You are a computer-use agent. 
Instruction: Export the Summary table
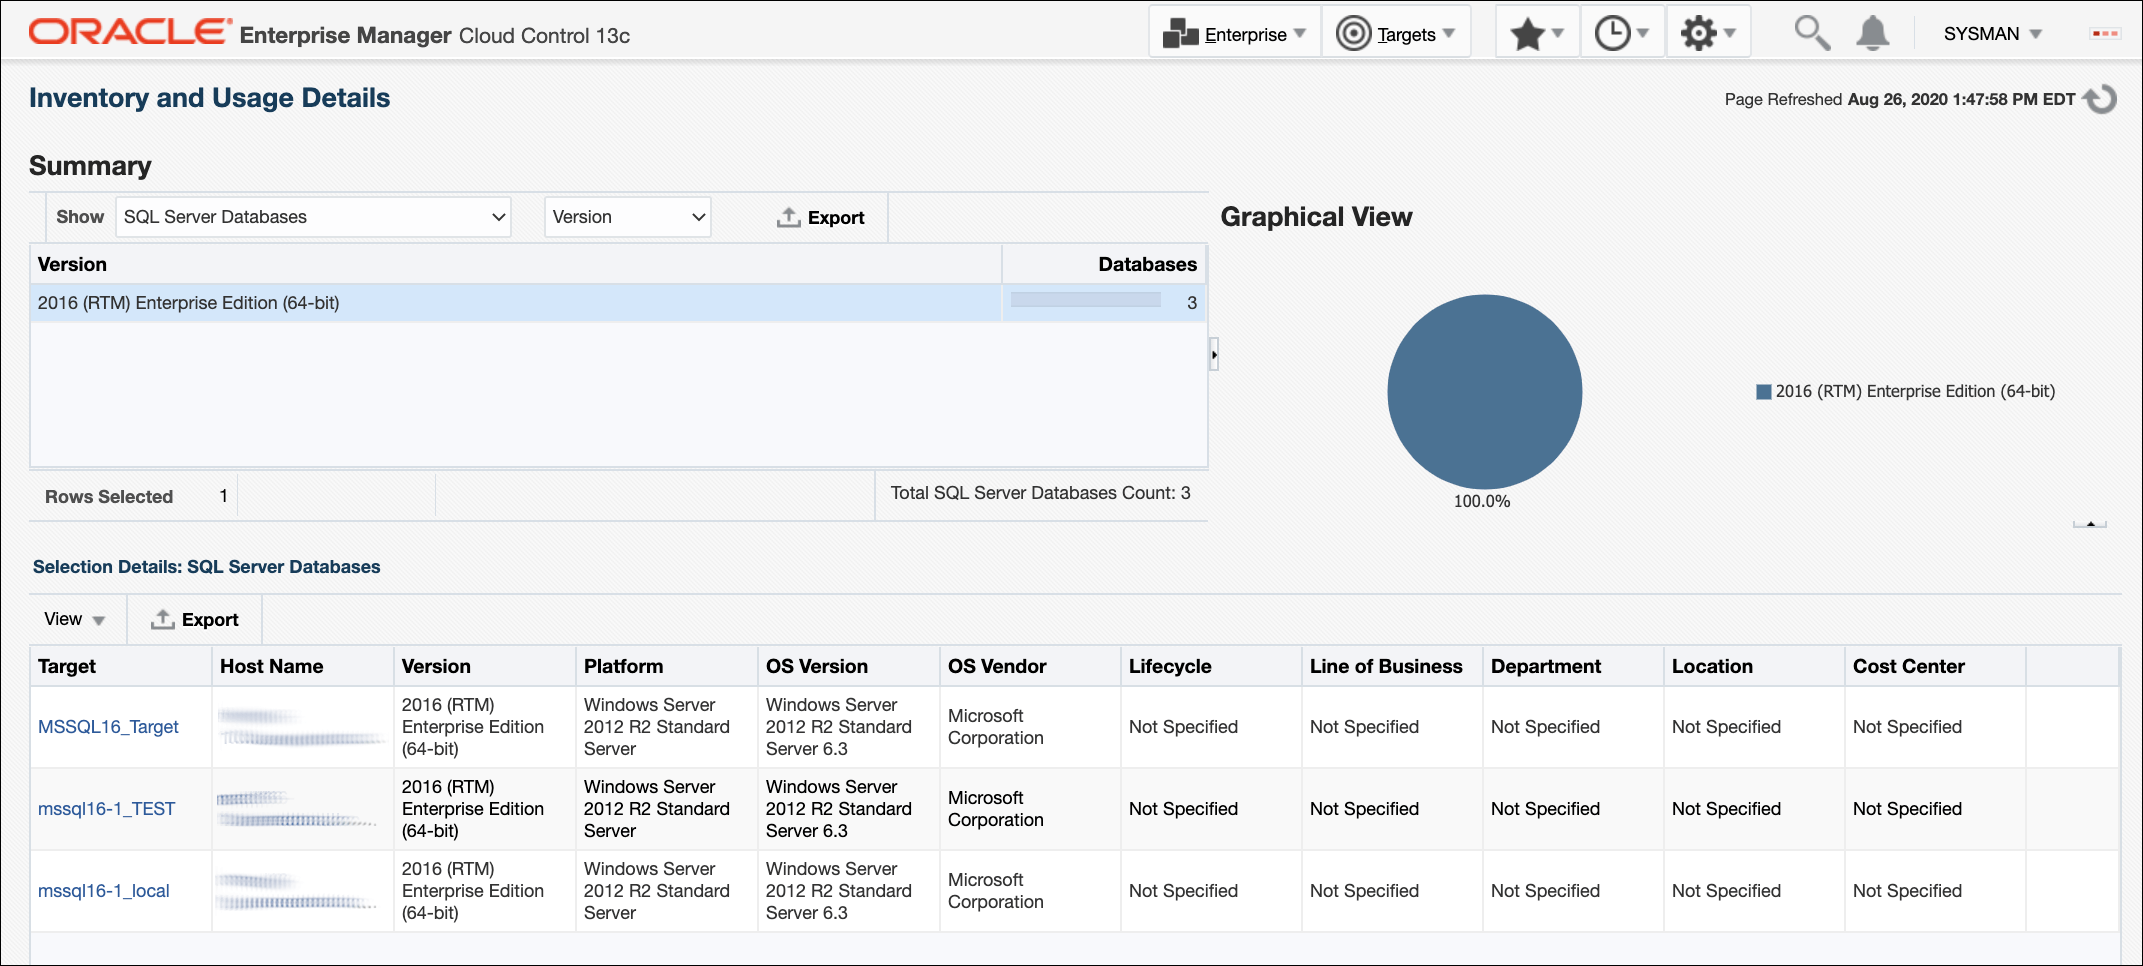click(820, 217)
